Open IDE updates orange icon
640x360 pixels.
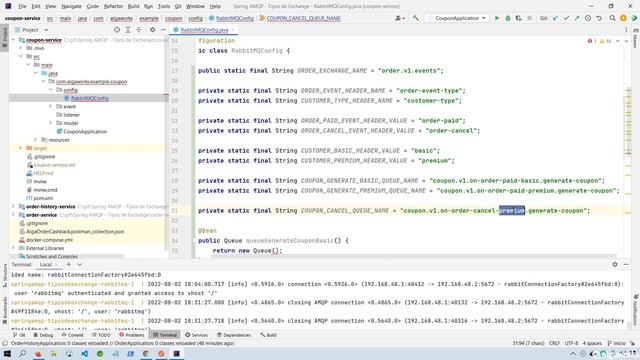(623, 18)
